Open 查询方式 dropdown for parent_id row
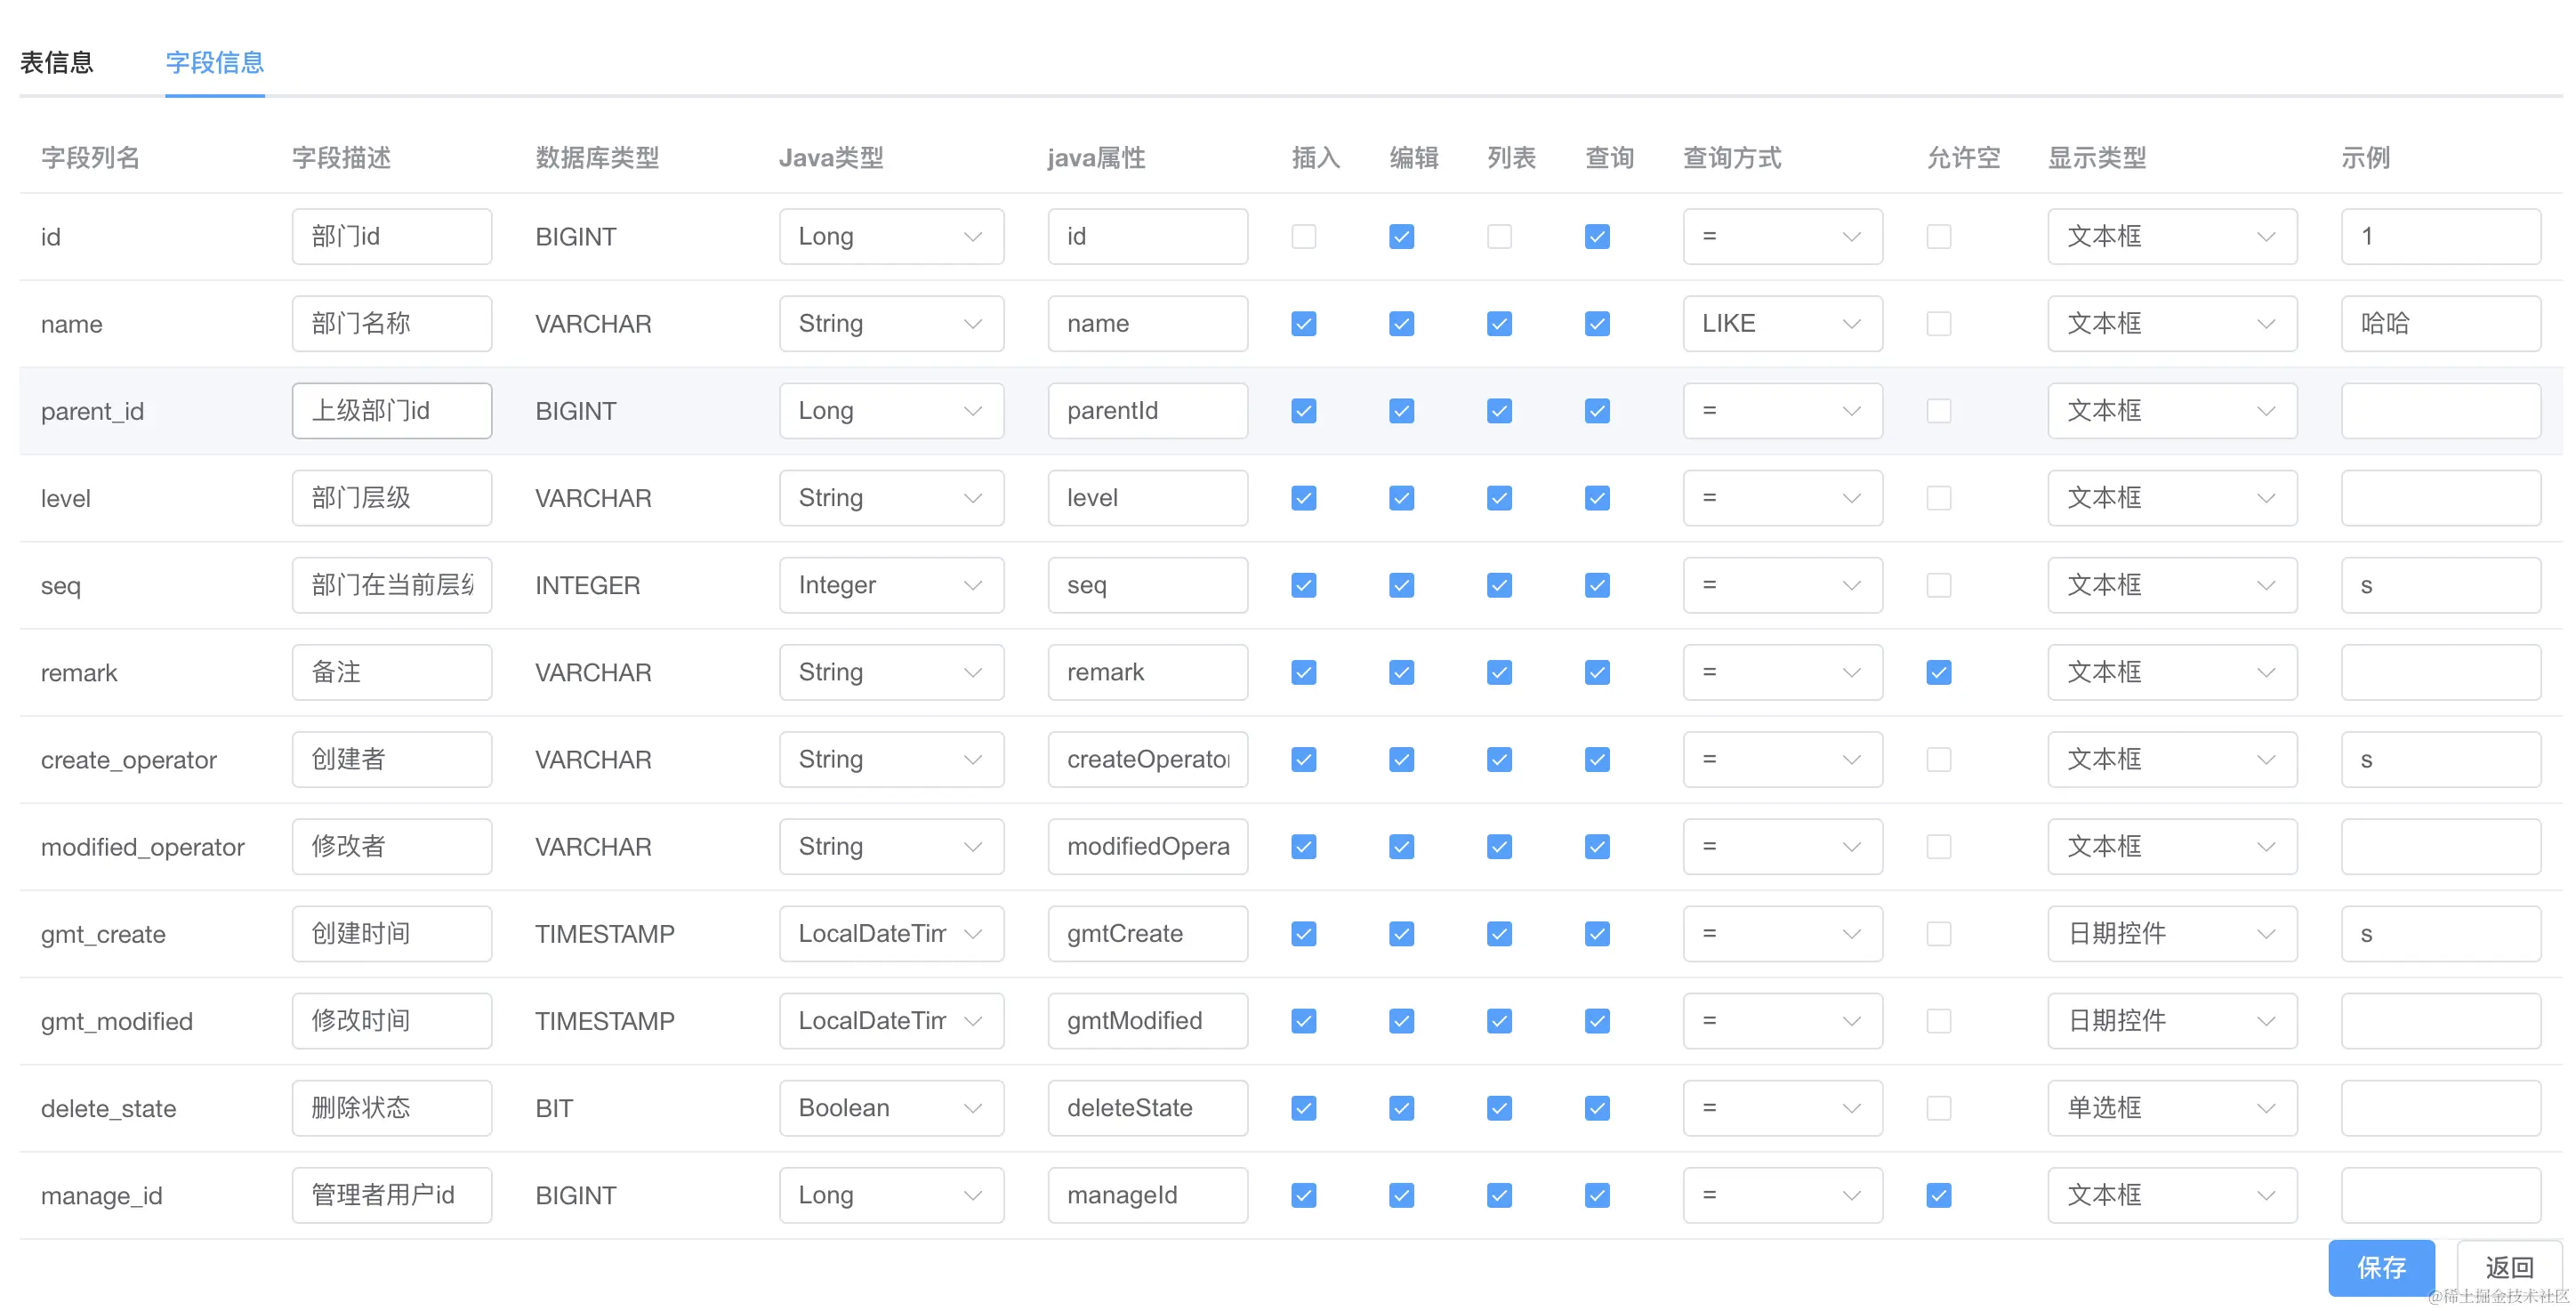The width and height of the screenshot is (2576, 1311). (x=1781, y=411)
